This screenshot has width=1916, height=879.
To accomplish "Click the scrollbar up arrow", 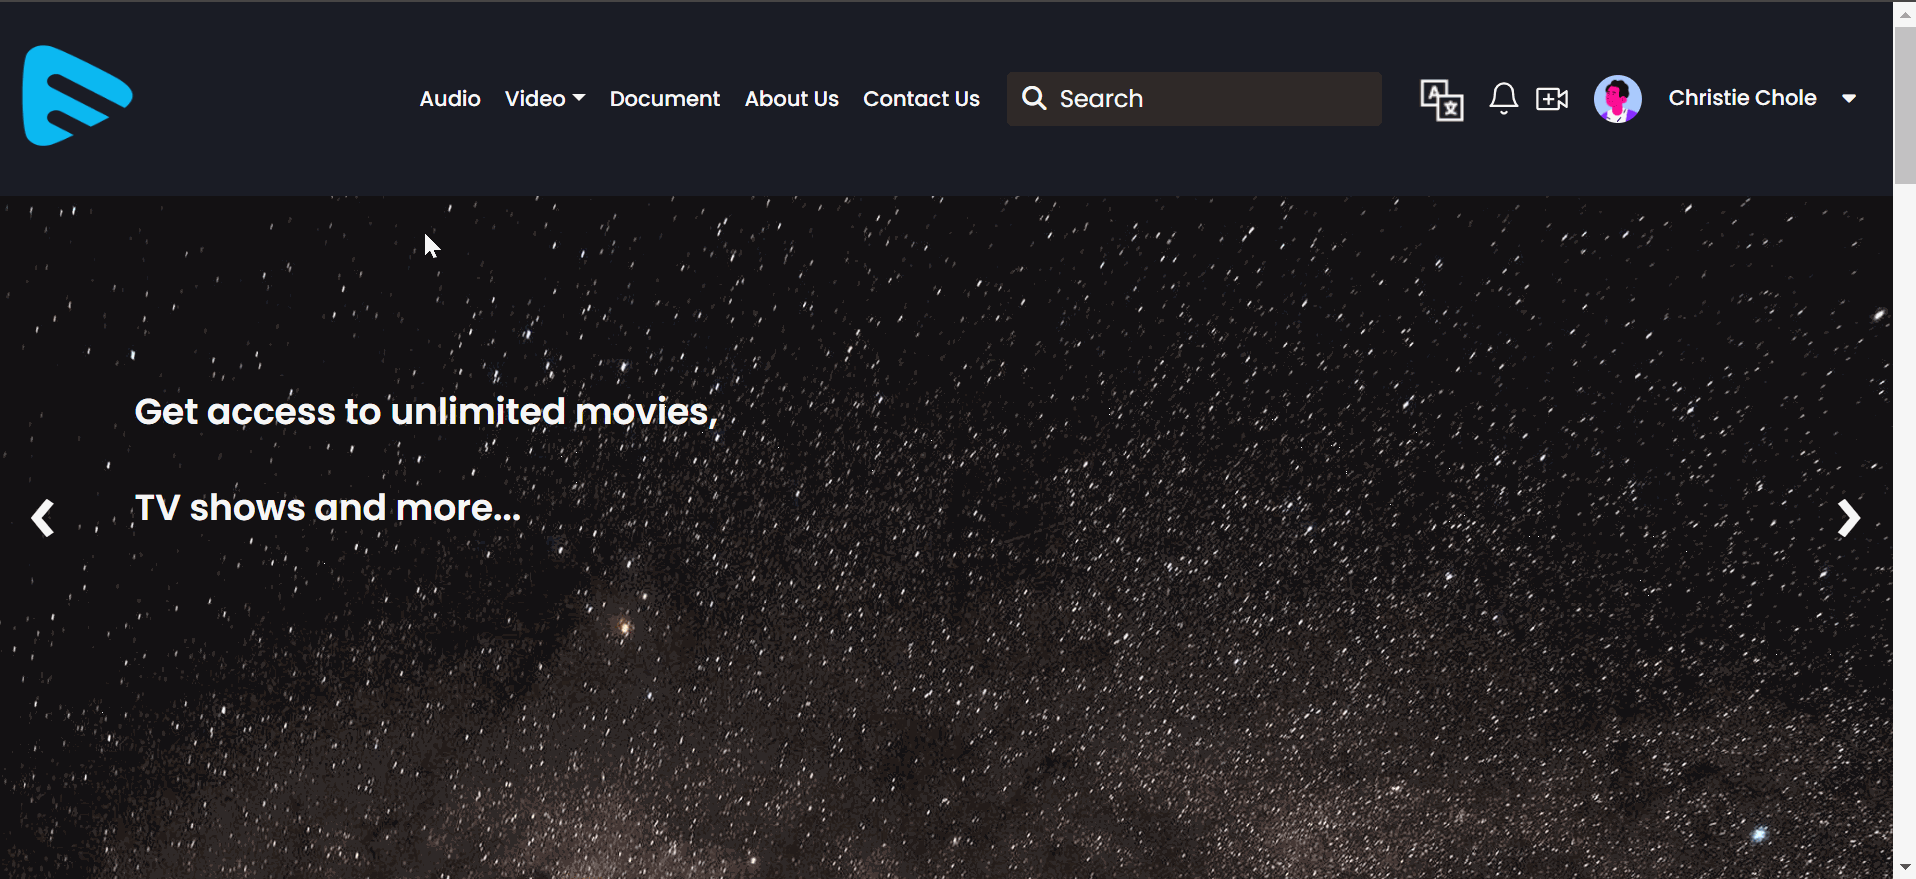I will [x=1904, y=14].
